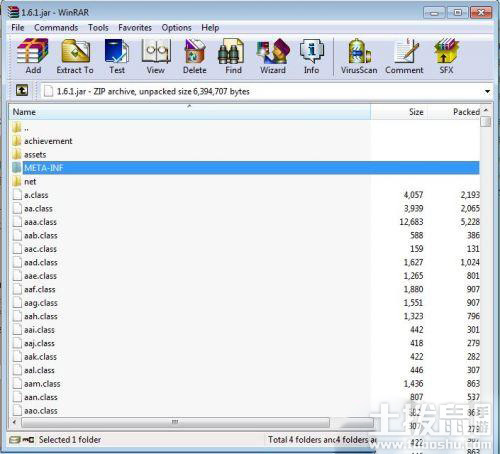Expand the archive path dropdown
This screenshot has height=454, width=500.
point(487,91)
